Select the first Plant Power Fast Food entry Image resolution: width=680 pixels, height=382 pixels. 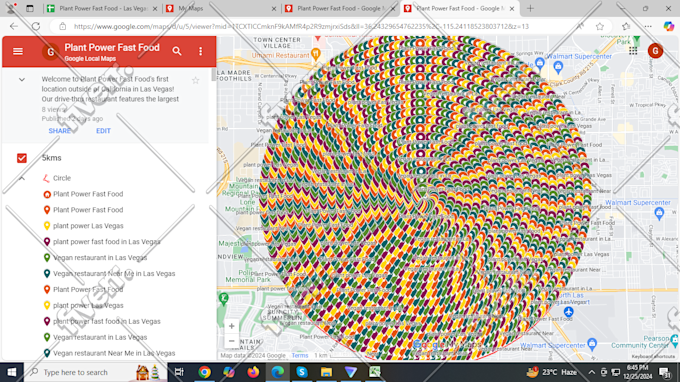click(88, 194)
